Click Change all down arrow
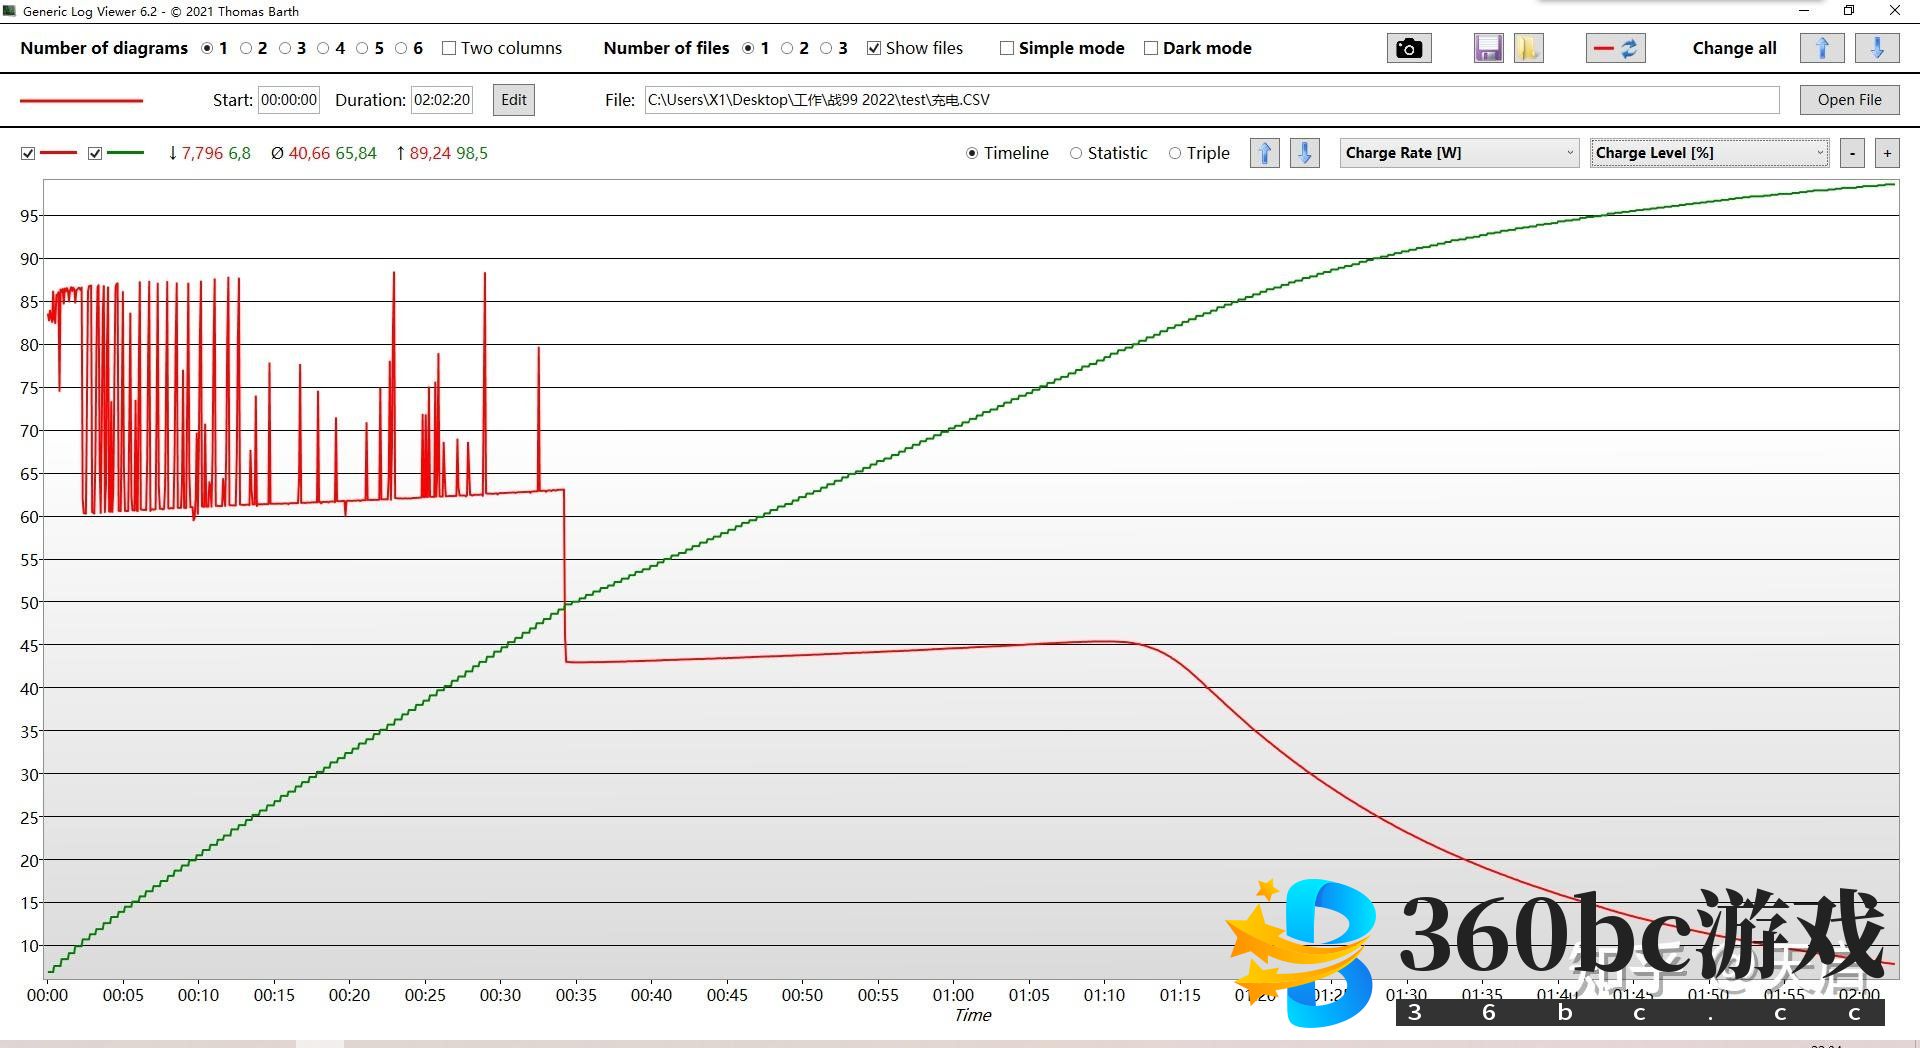Screen dimensions: 1920x1048 1876,48
